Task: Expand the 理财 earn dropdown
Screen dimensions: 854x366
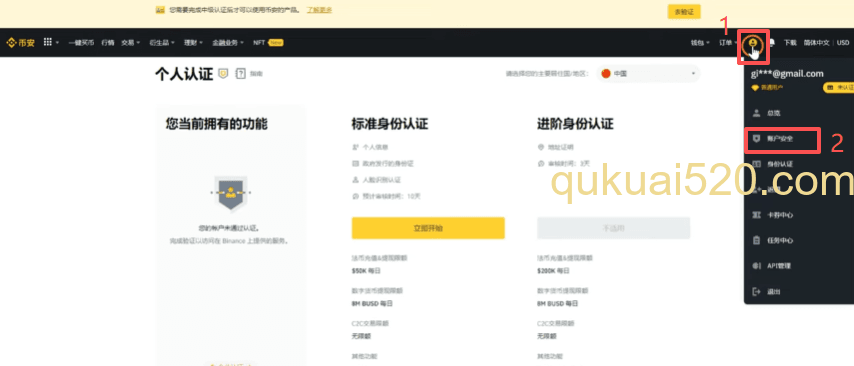Action: click(193, 42)
